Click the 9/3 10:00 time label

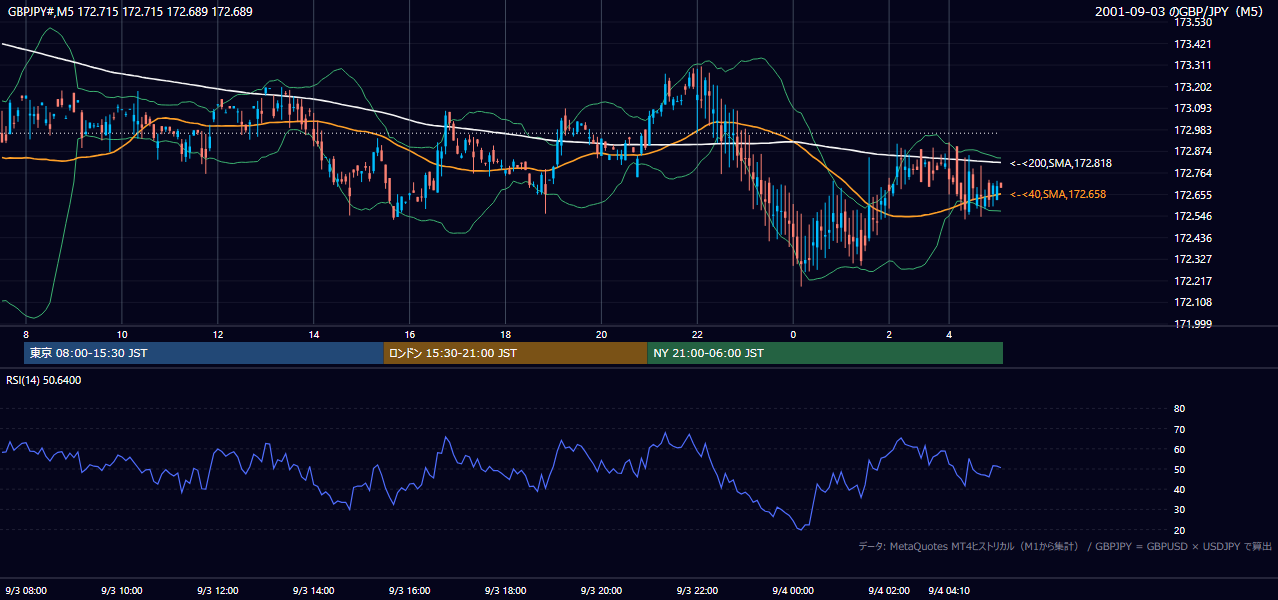[x=122, y=591]
